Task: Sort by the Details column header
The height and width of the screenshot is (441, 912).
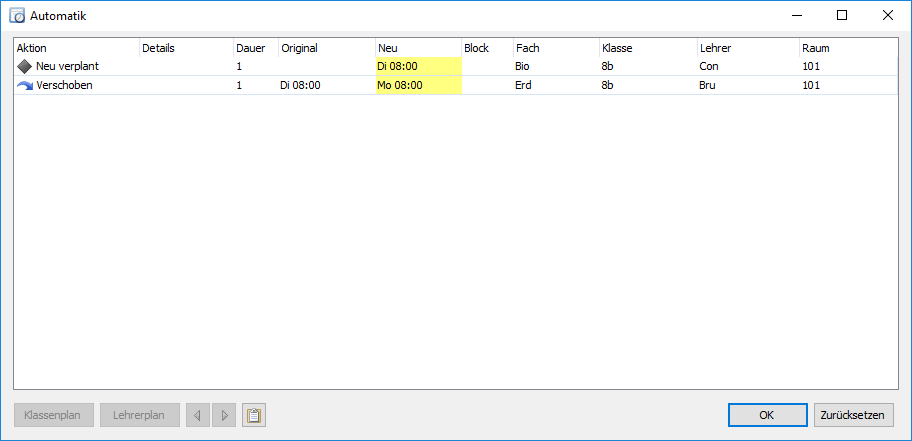Action: point(187,48)
